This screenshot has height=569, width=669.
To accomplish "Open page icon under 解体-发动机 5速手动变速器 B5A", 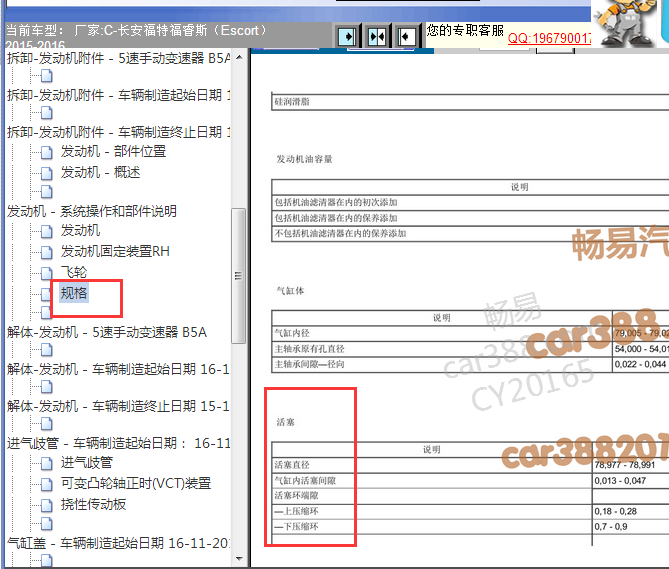I will [x=47, y=350].
